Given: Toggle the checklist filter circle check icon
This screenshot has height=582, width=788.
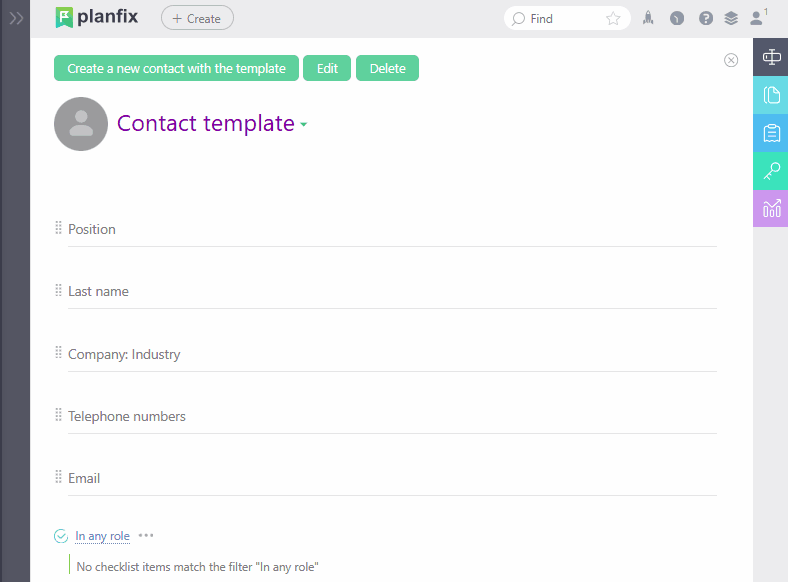Looking at the screenshot, I should pyautogui.click(x=61, y=536).
